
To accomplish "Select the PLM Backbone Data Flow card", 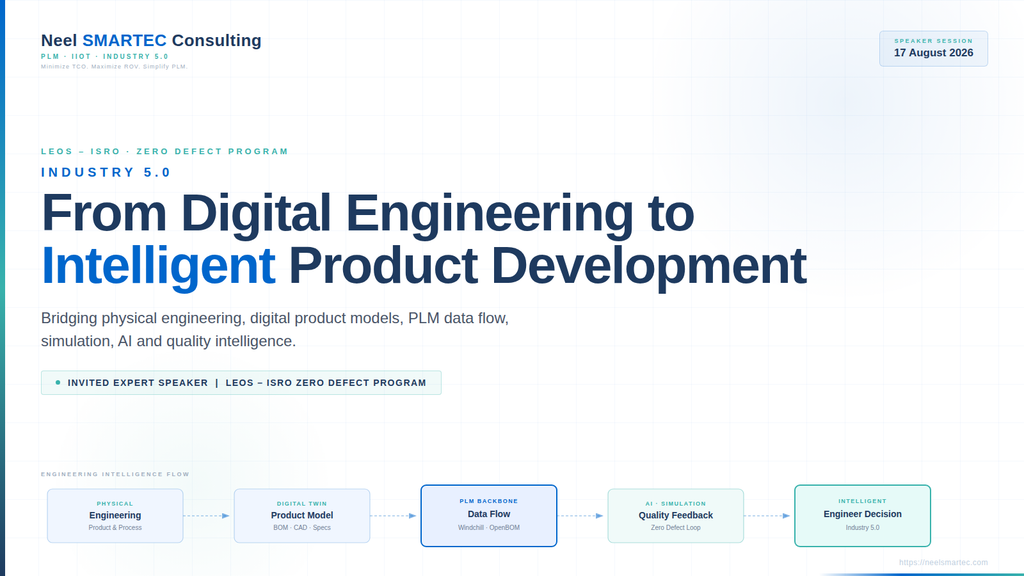I will tap(488, 516).
